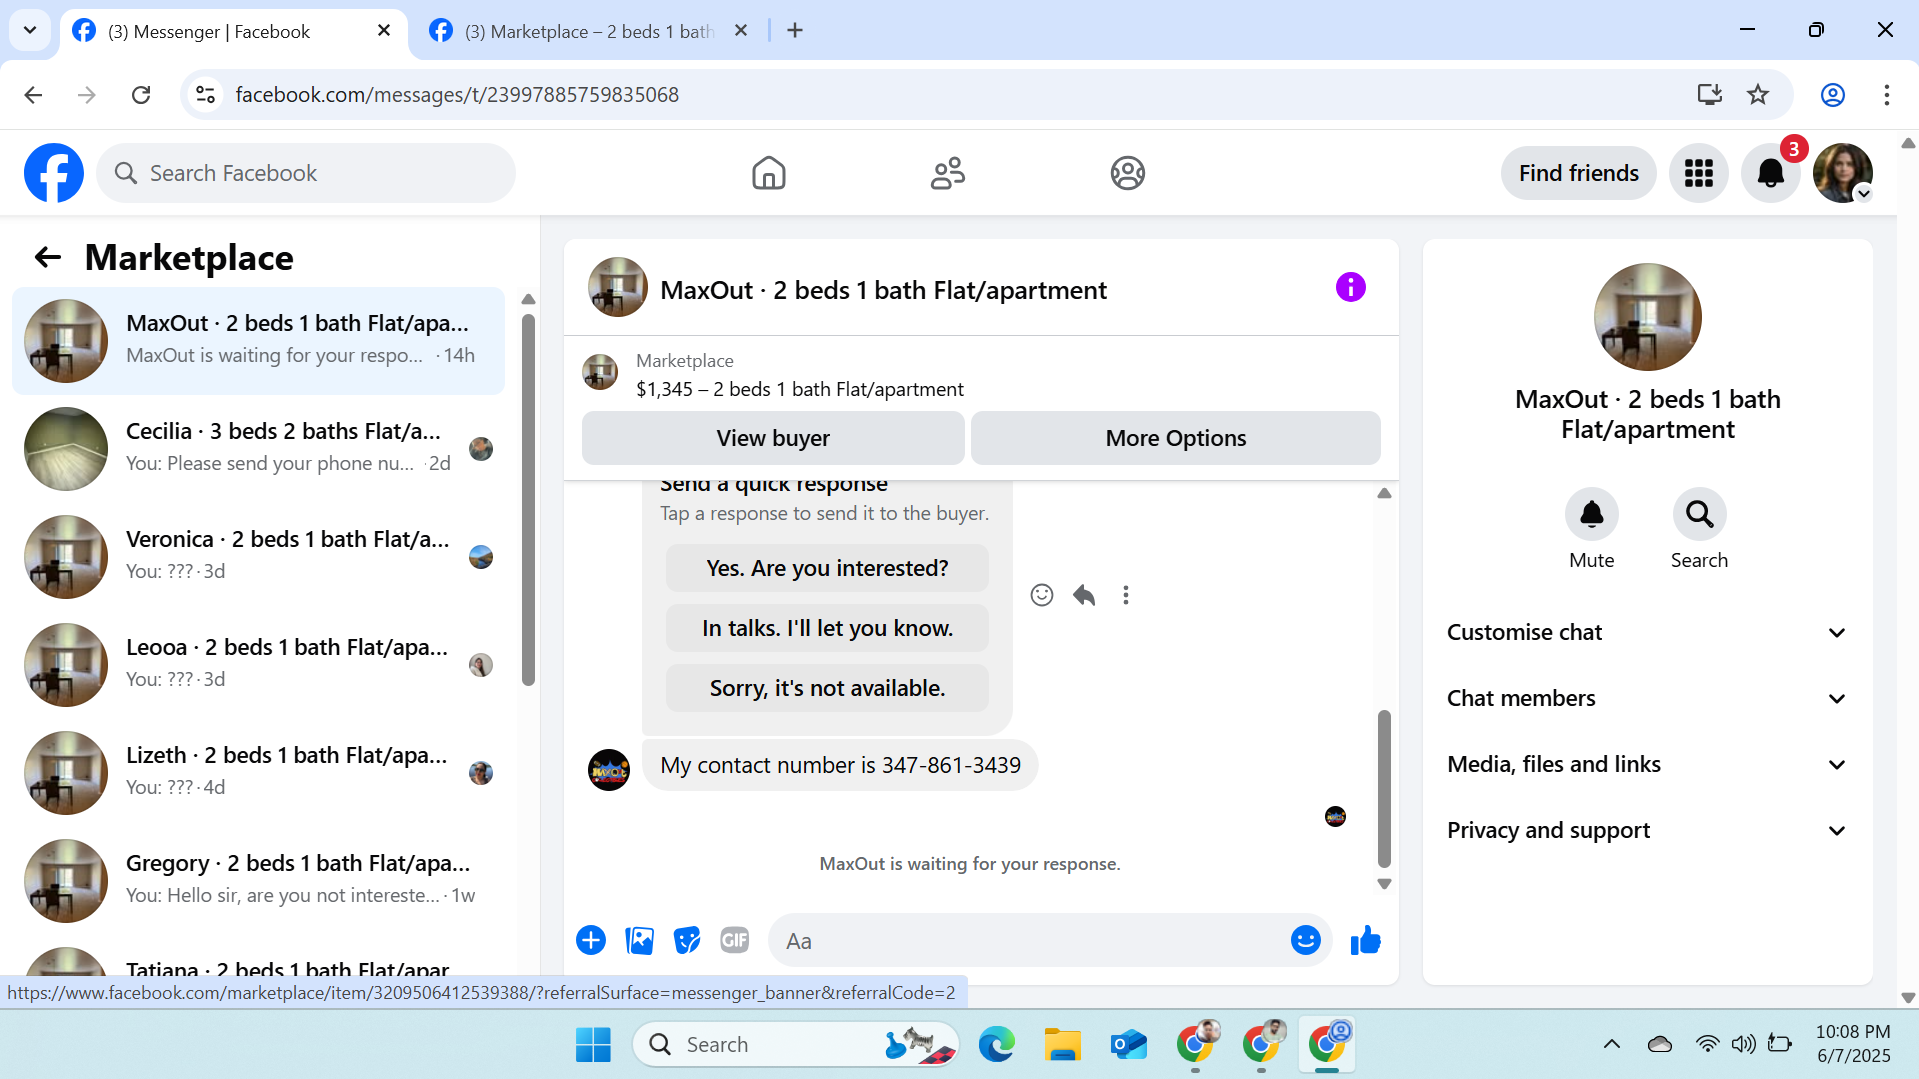Open File Explorer from the taskbar
The height and width of the screenshot is (1079, 1919).
(1062, 1044)
